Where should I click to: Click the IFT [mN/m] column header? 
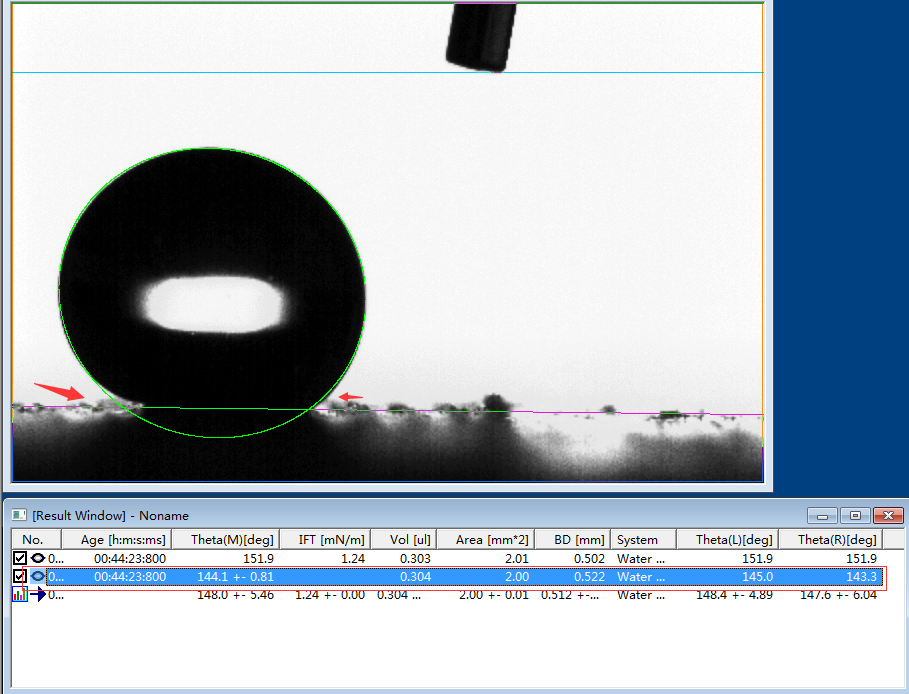click(x=323, y=539)
